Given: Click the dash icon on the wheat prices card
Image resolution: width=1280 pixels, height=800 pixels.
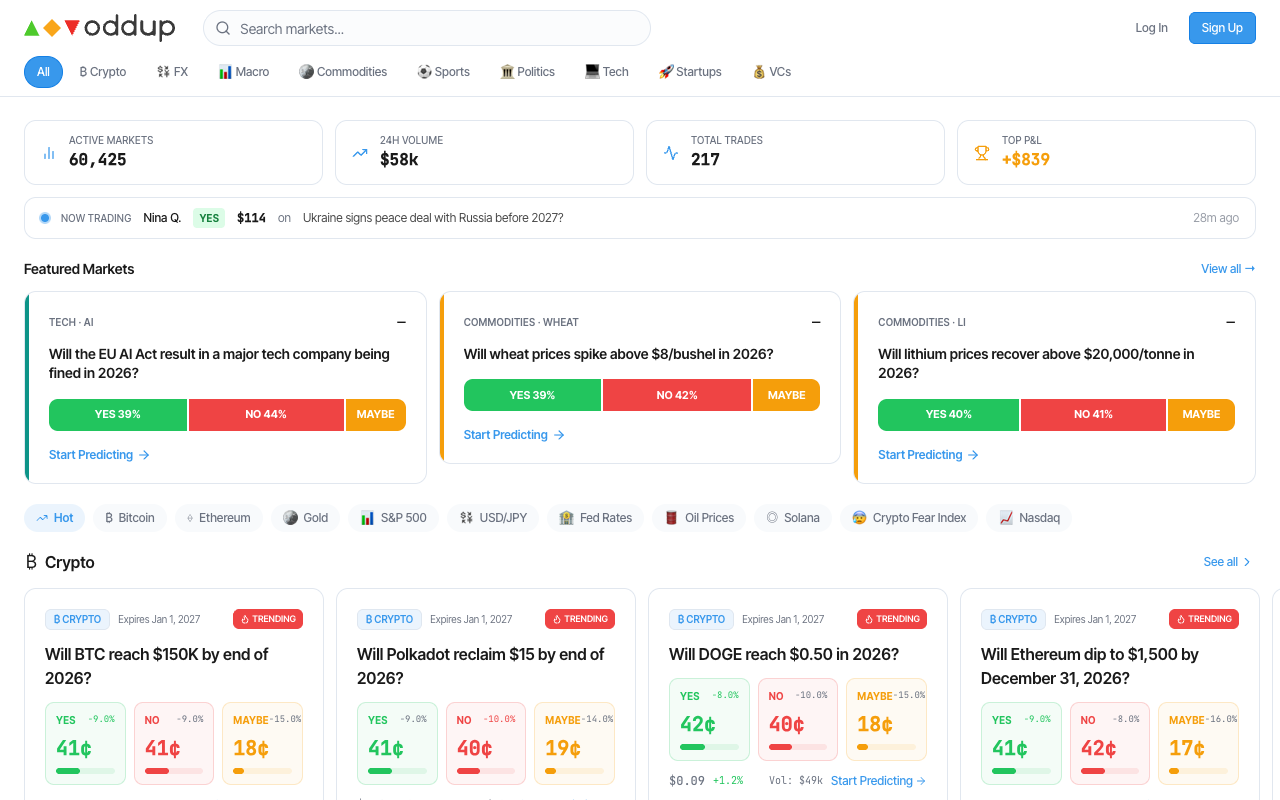Looking at the screenshot, I should (x=816, y=322).
